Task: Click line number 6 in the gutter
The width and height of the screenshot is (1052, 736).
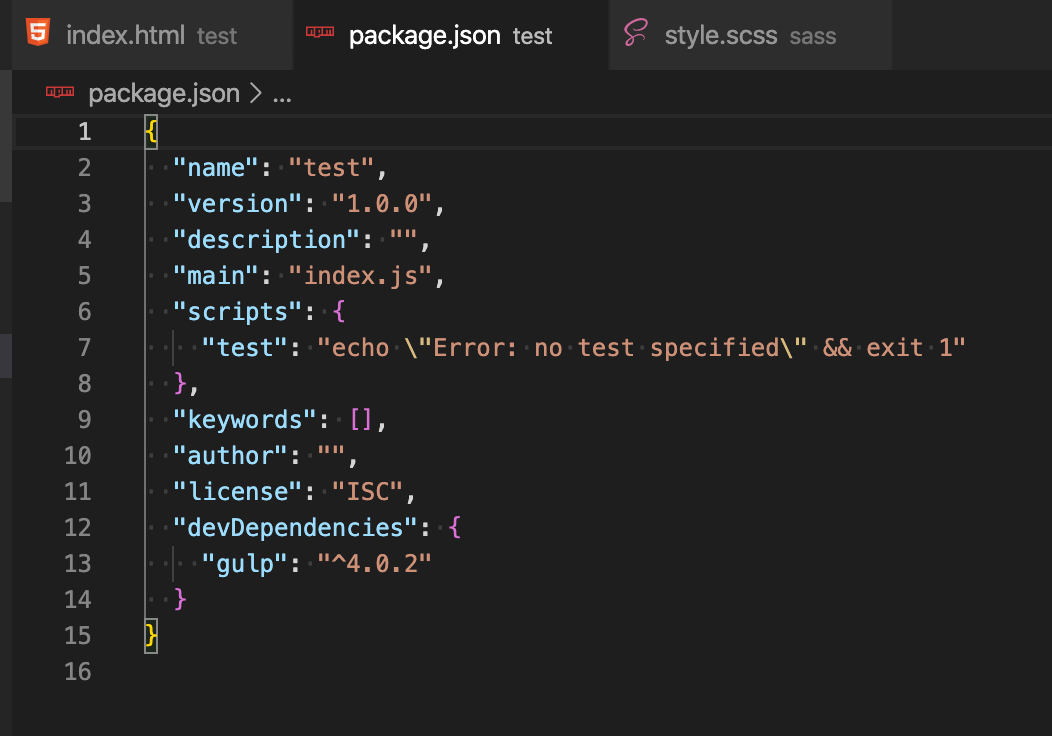Action: tap(83, 312)
